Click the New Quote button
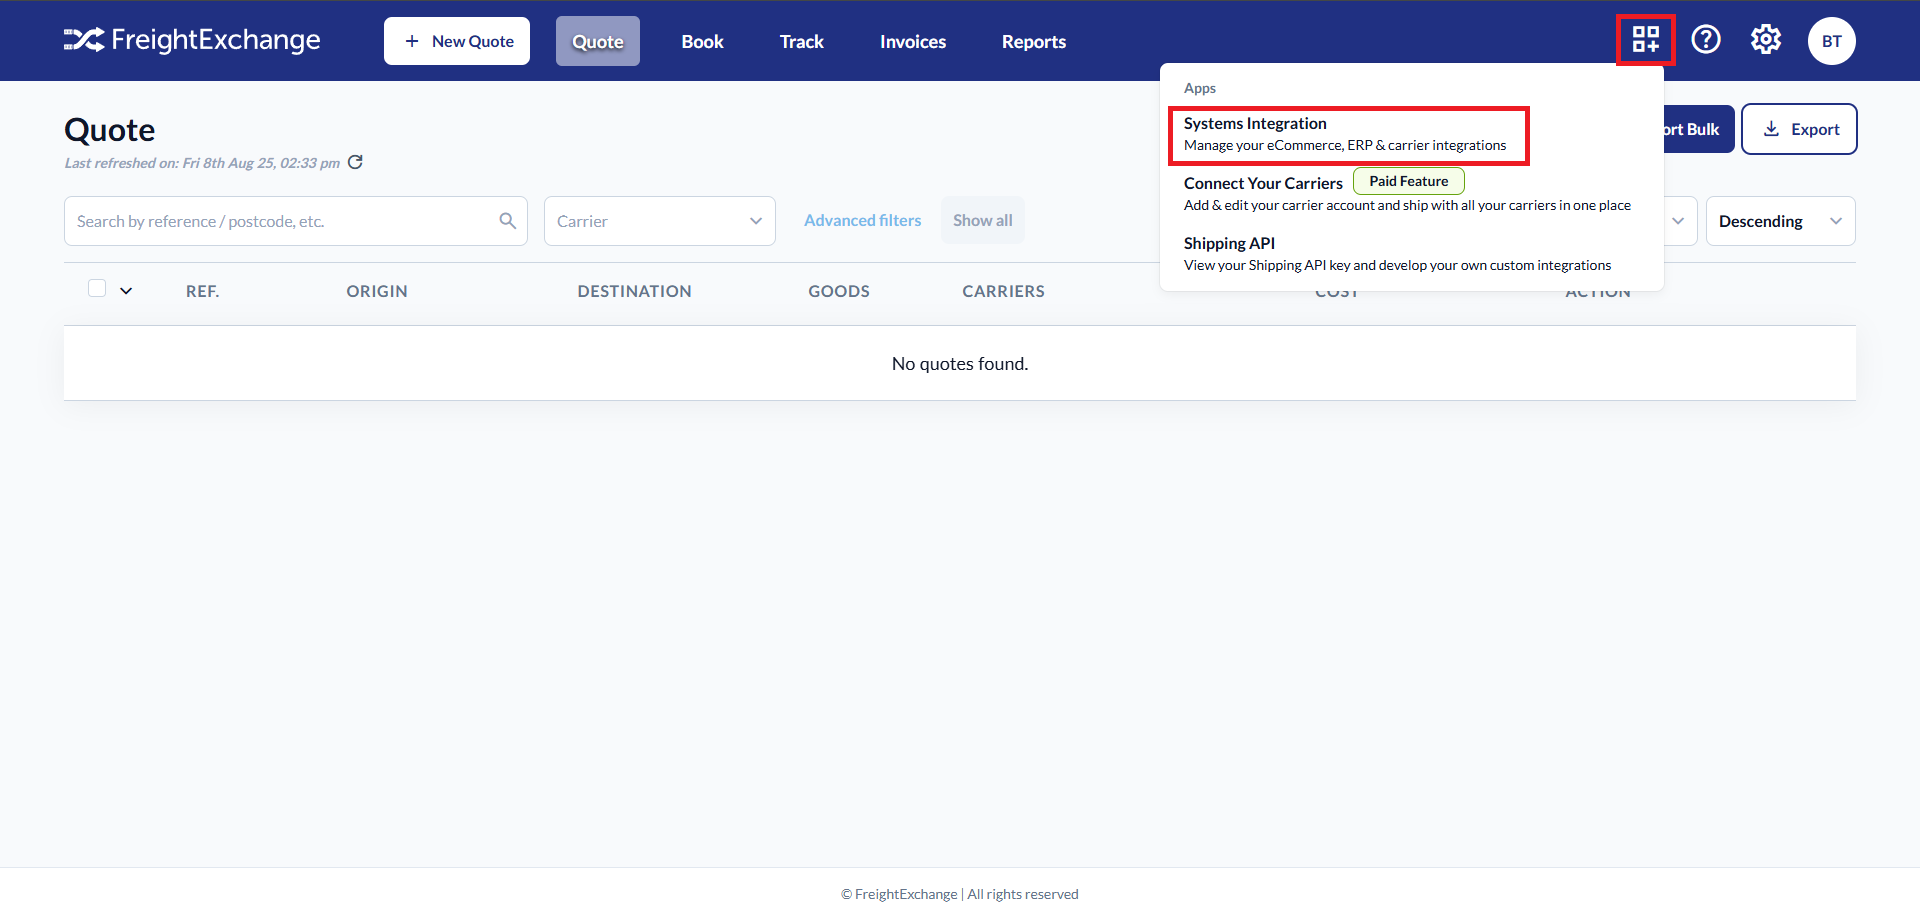 tap(457, 41)
